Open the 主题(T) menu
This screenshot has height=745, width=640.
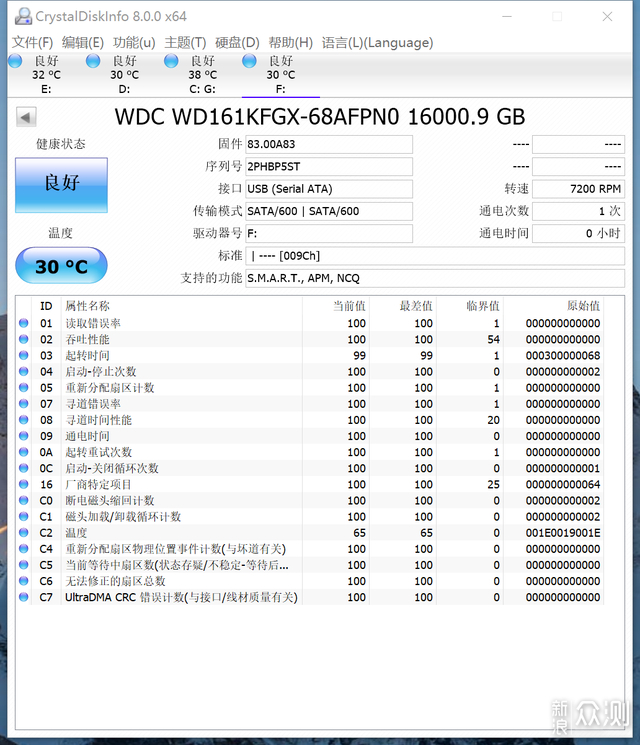[185, 43]
